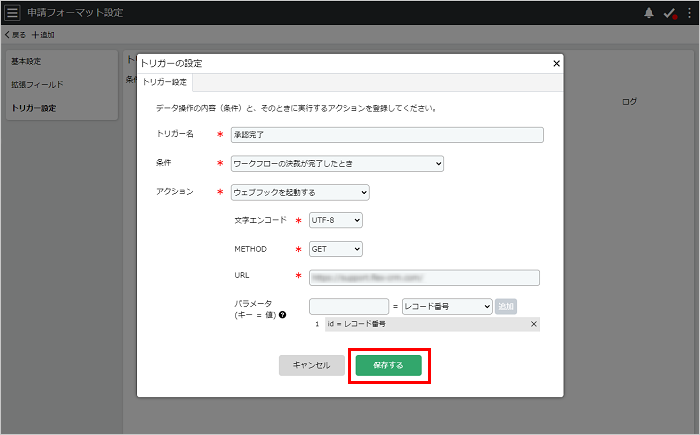Screen dimensions: 700x435
Task: Focus the URL input field
Action: [424, 278]
